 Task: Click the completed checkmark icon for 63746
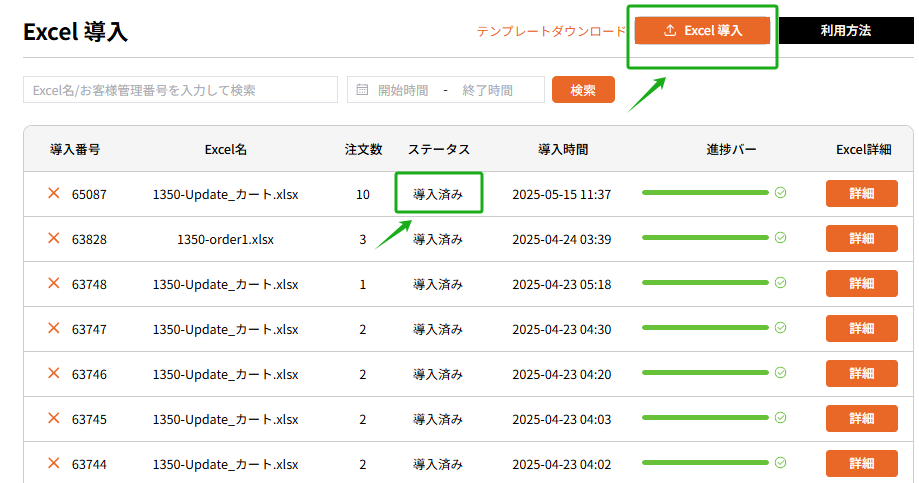click(x=780, y=373)
